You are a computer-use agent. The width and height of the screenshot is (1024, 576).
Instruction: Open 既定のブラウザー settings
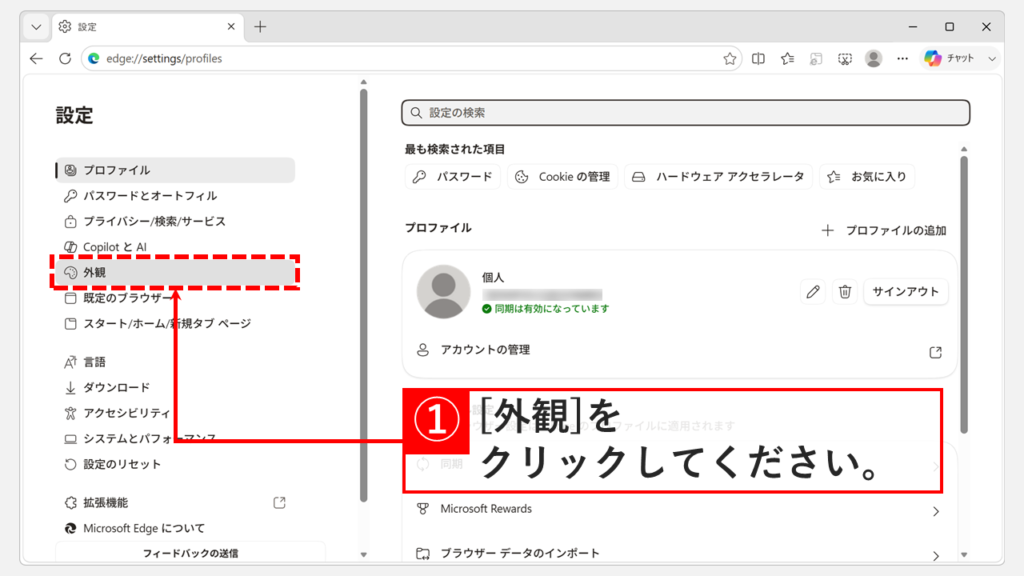click(175, 298)
